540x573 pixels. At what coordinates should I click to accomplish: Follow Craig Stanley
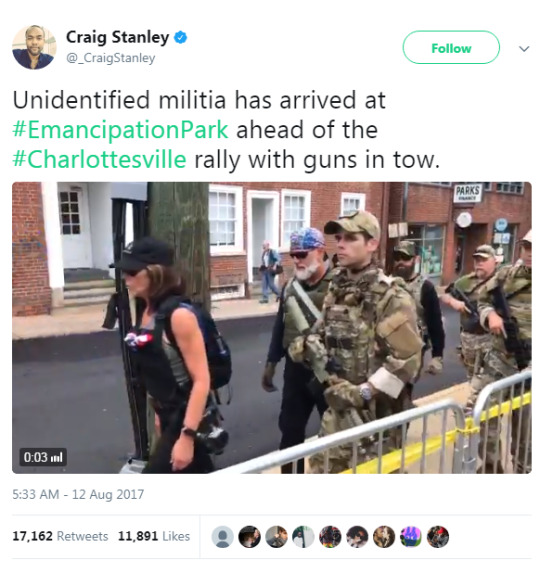click(451, 48)
